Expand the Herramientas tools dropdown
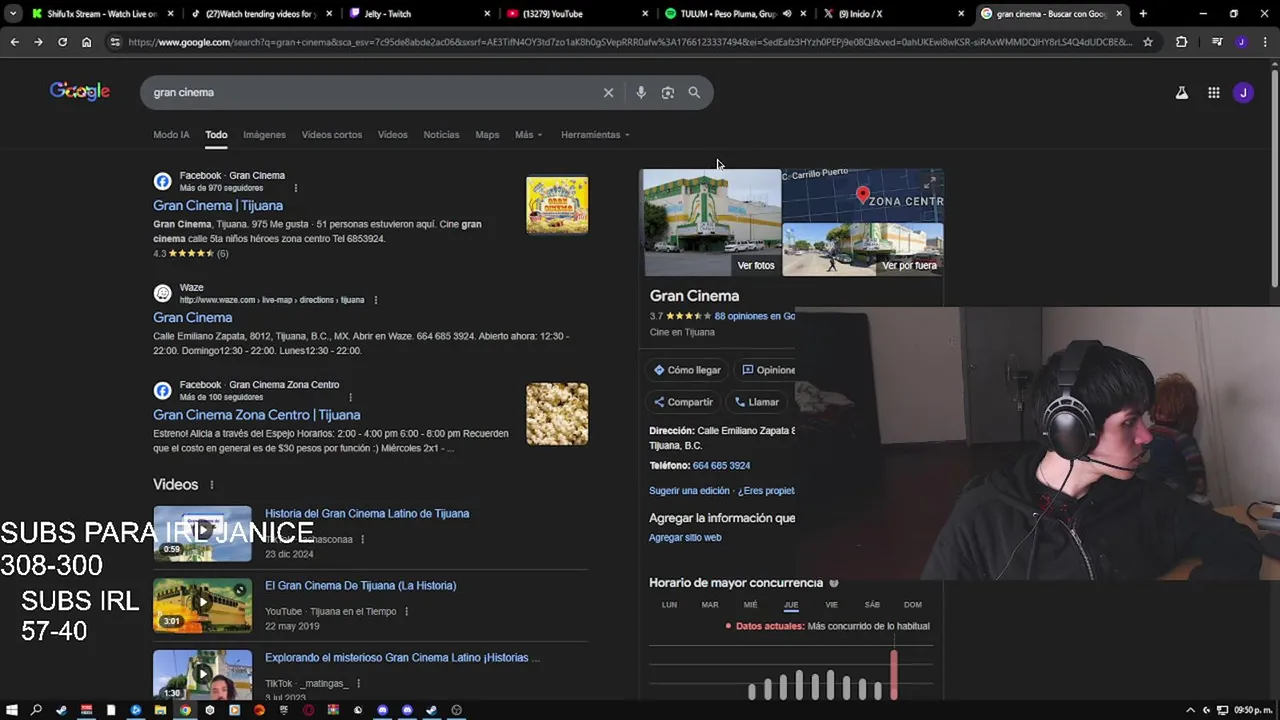Image resolution: width=1280 pixels, height=720 pixels. [595, 134]
